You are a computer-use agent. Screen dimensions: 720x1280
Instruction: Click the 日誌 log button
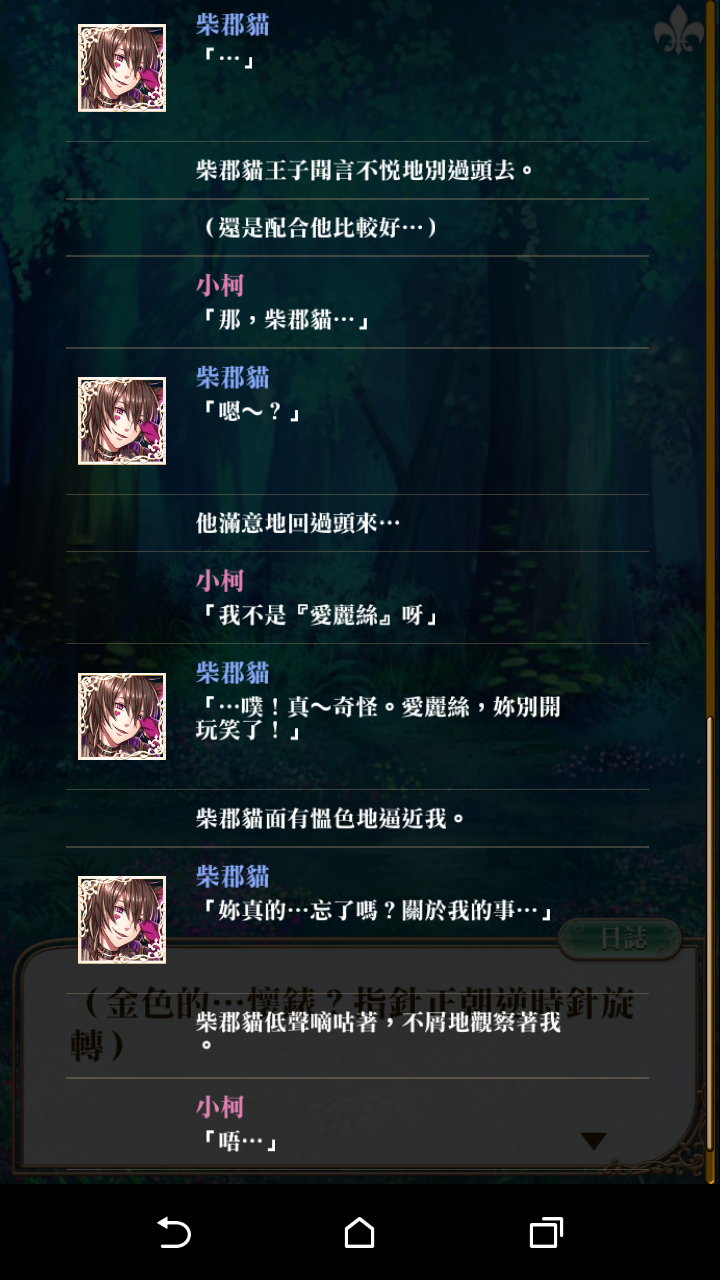[x=620, y=939]
